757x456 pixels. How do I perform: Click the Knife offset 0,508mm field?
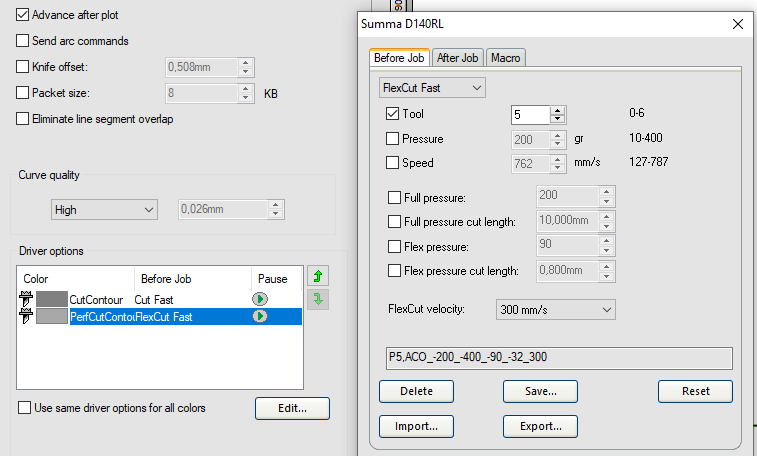[x=201, y=67]
